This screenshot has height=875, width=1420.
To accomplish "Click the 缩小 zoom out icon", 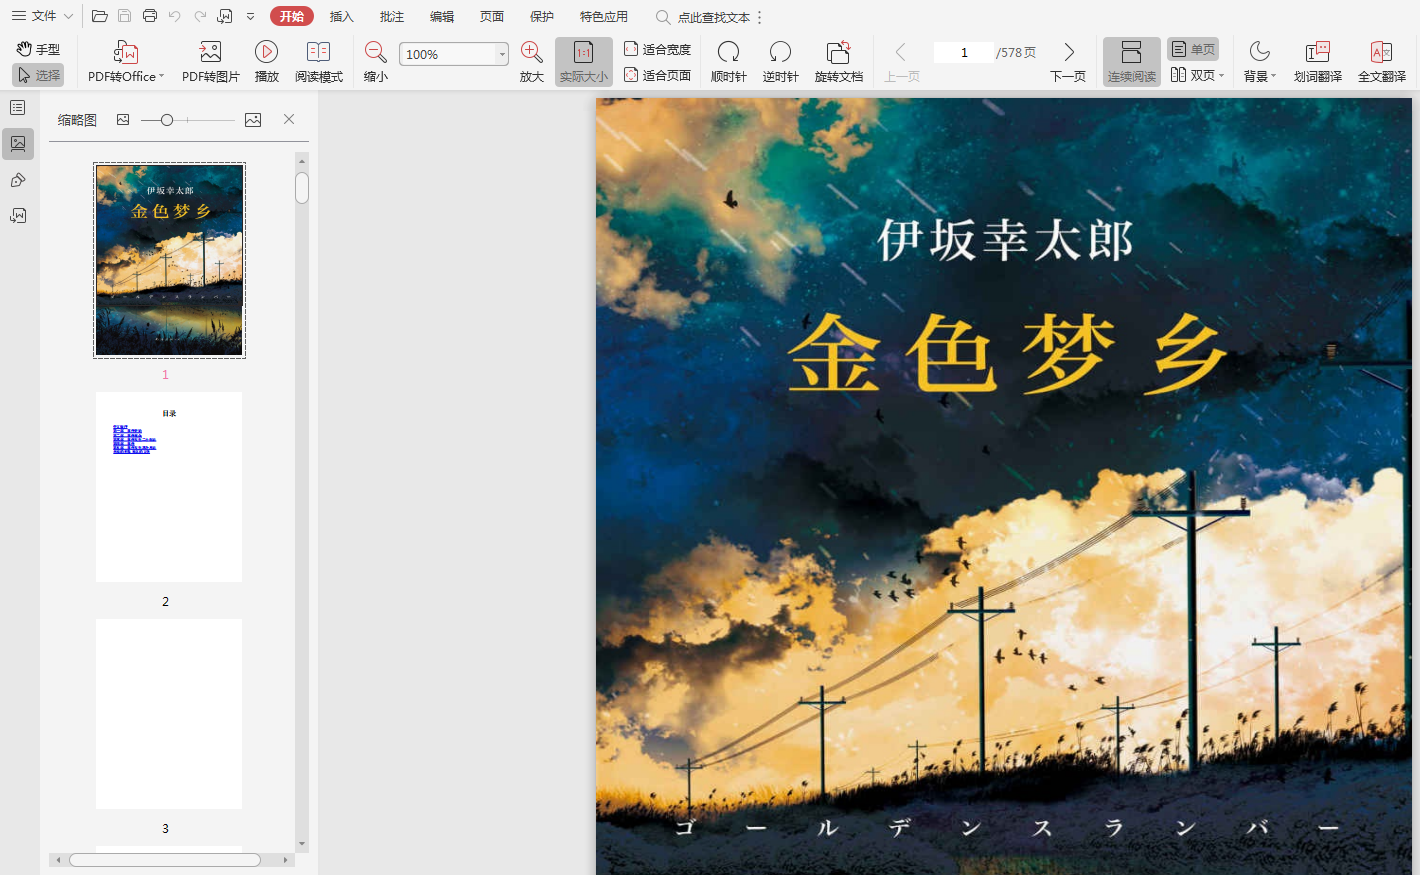I will coord(376,52).
